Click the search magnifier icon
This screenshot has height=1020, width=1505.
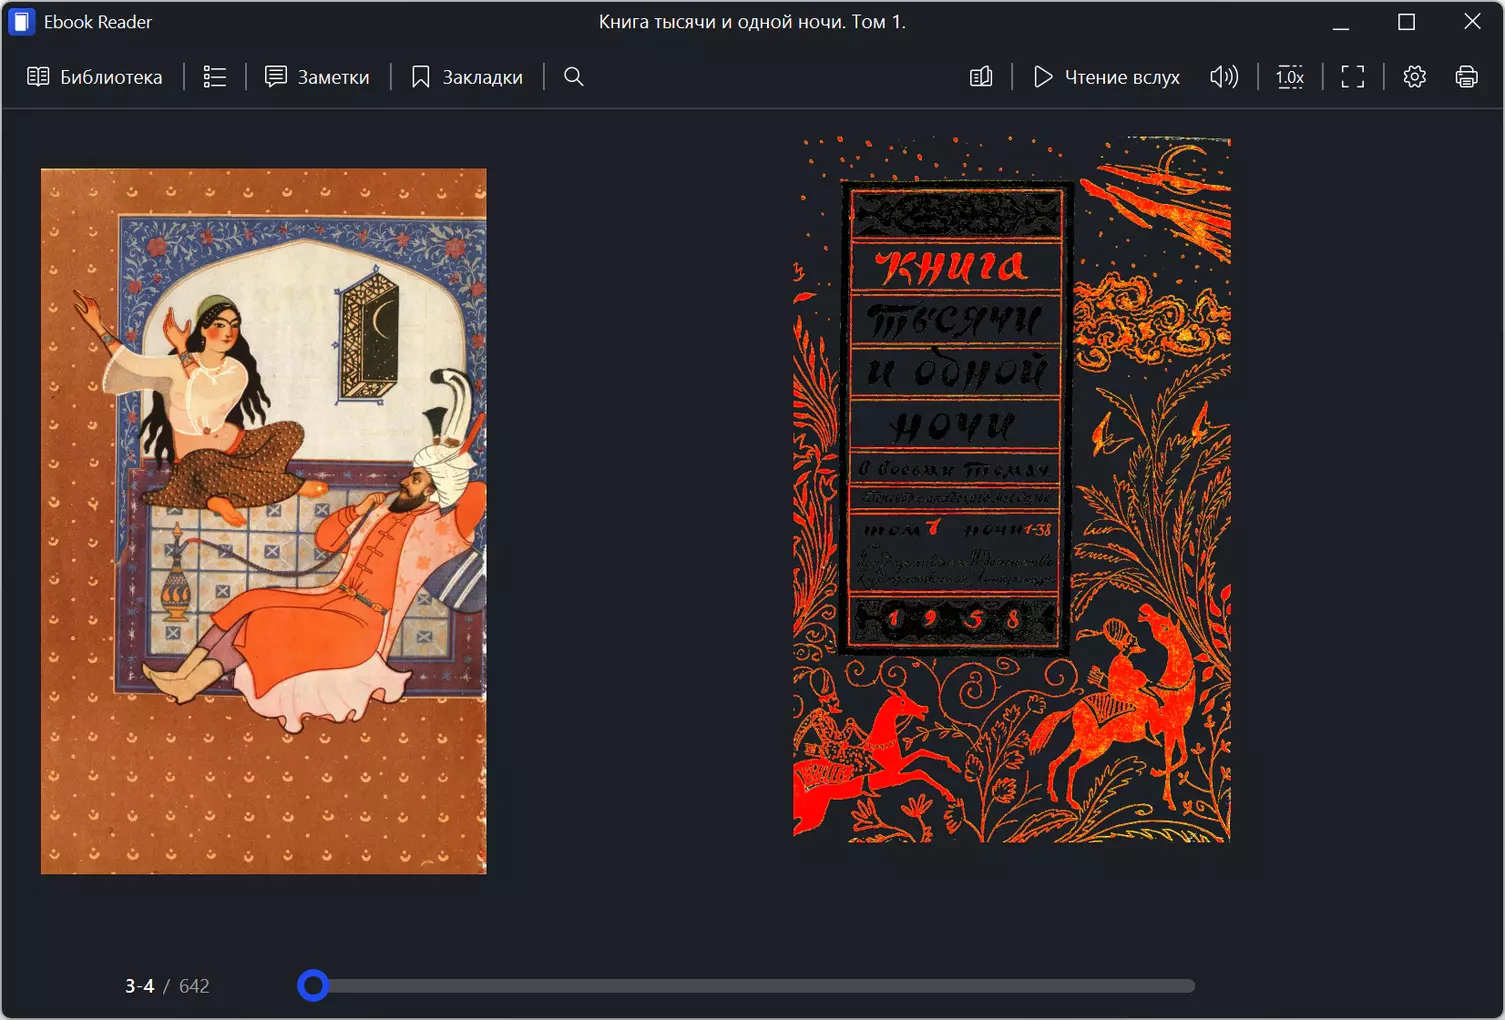(573, 77)
